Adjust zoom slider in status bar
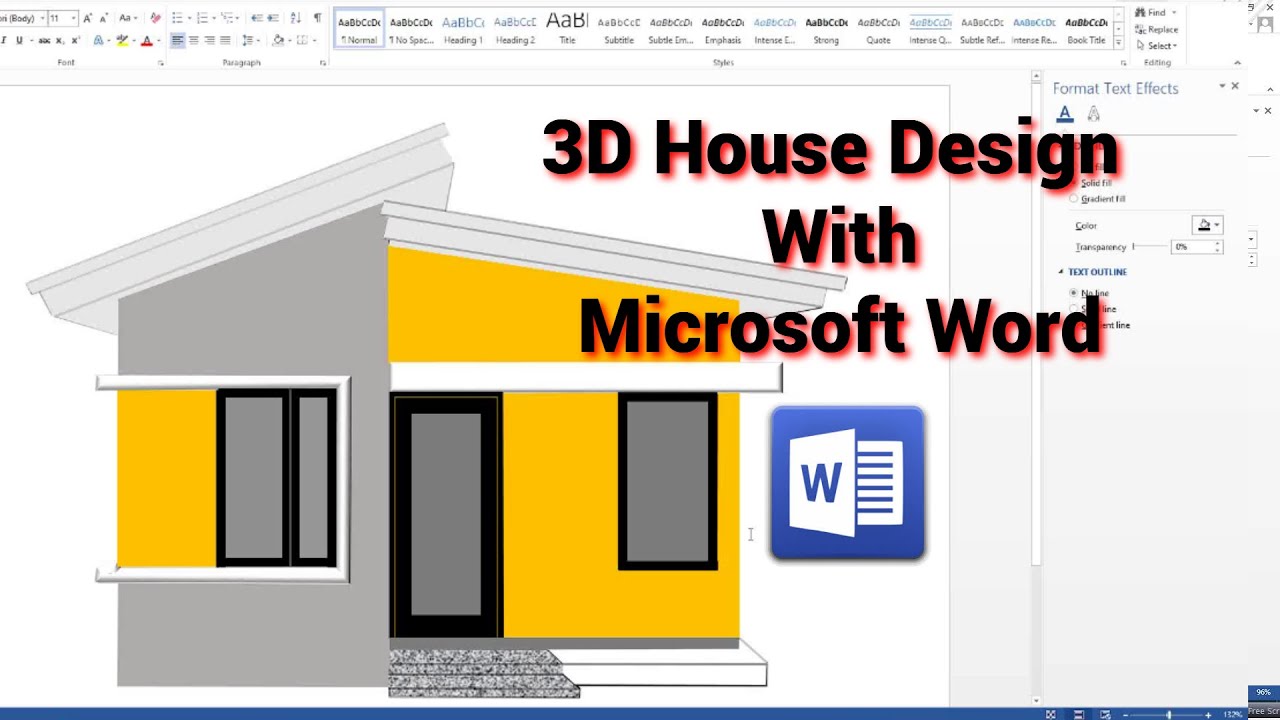The width and height of the screenshot is (1280, 720). (x=1169, y=715)
